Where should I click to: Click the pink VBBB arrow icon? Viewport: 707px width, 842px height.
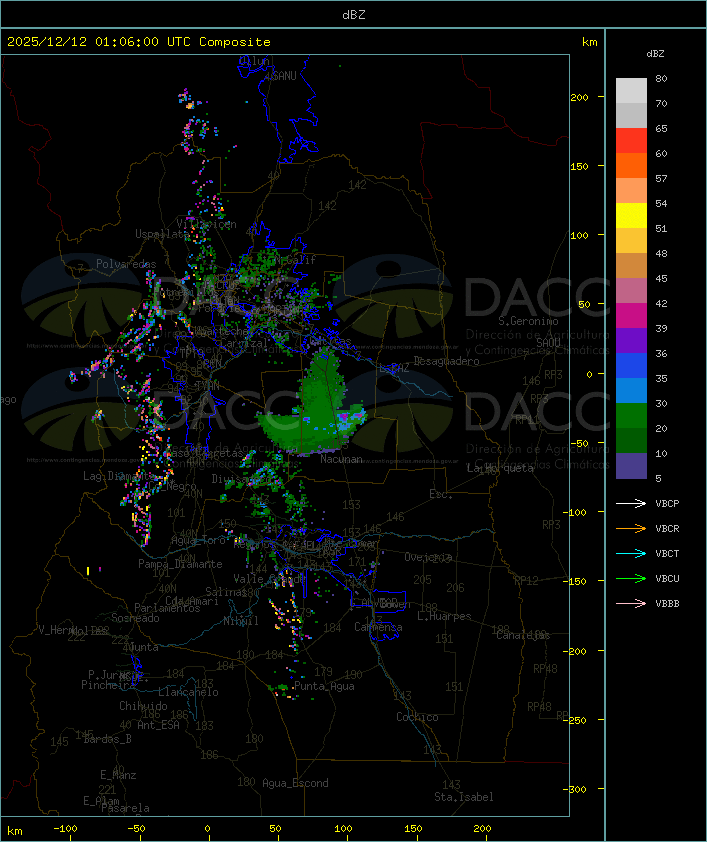point(631,604)
